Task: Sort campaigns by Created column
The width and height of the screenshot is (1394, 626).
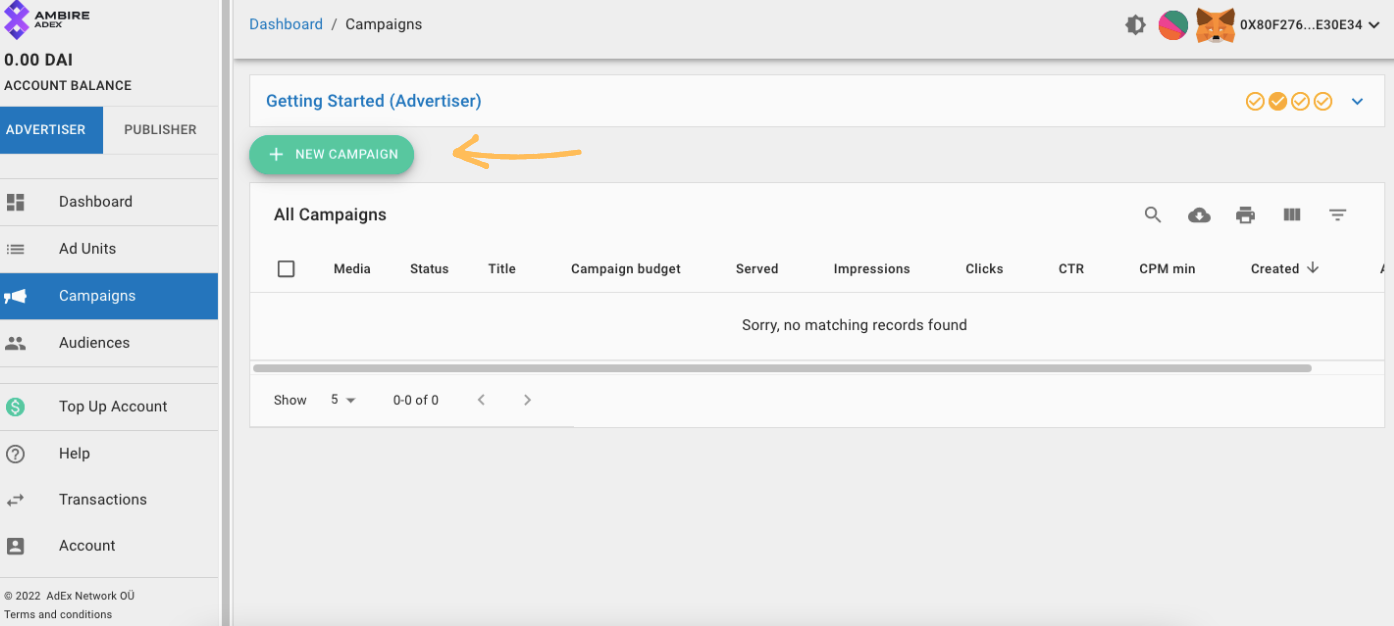Action: (1275, 269)
